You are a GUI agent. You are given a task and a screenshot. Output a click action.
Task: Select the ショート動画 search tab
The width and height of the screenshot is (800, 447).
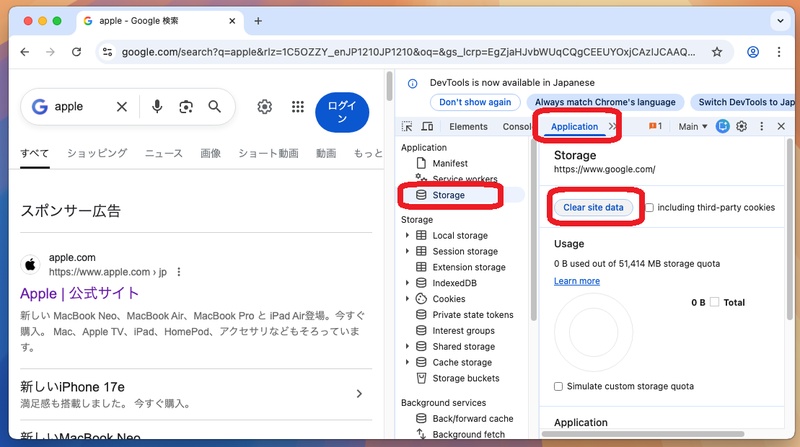(x=268, y=153)
